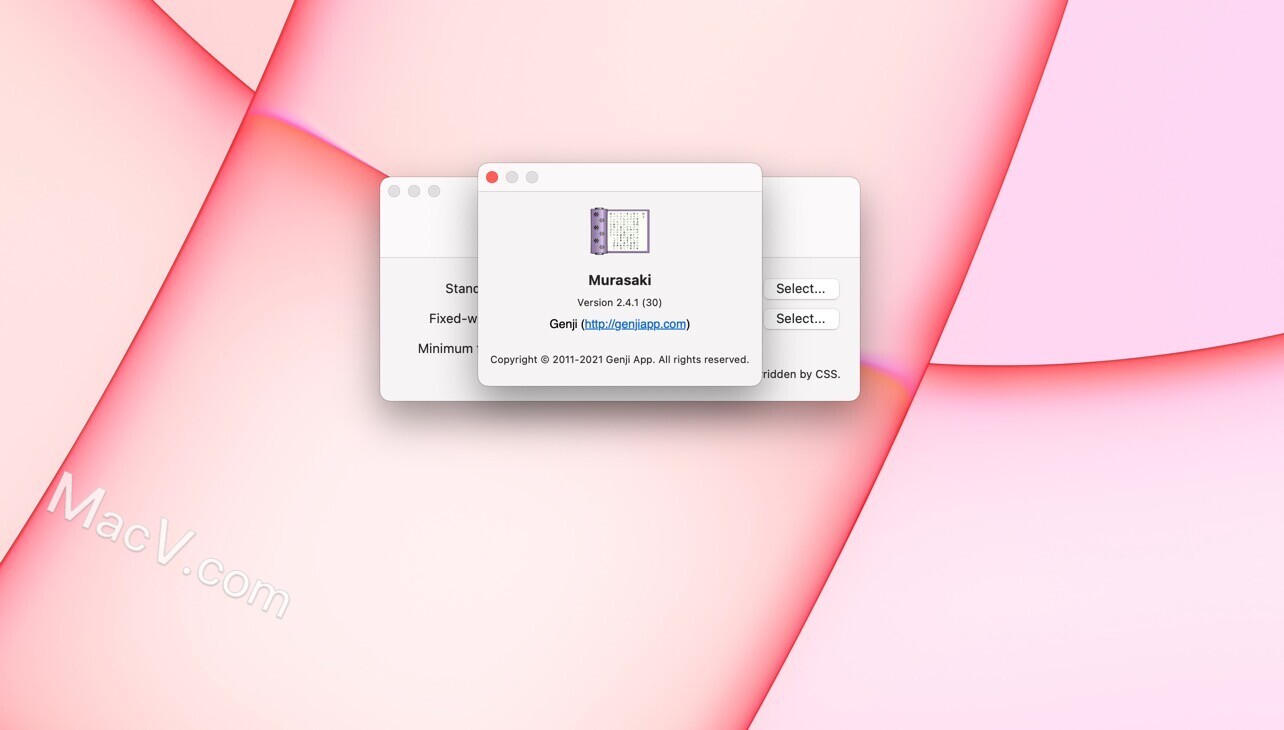Click the zoom button of the preferences window
This screenshot has width=1284, height=730.
pyautogui.click(x=434, y=191)
